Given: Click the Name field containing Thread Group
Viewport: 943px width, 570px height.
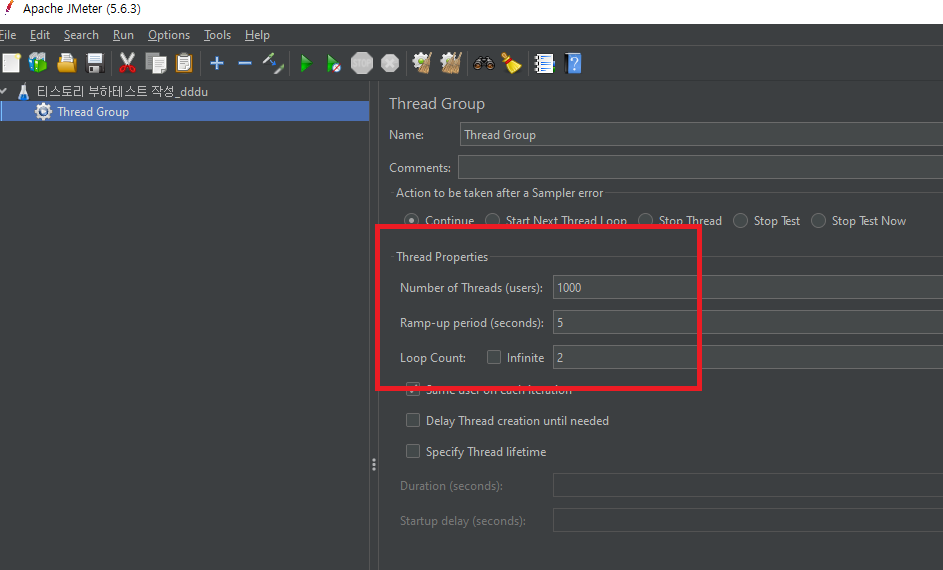Looking at the screenshot, I should [x=701, y=135].
